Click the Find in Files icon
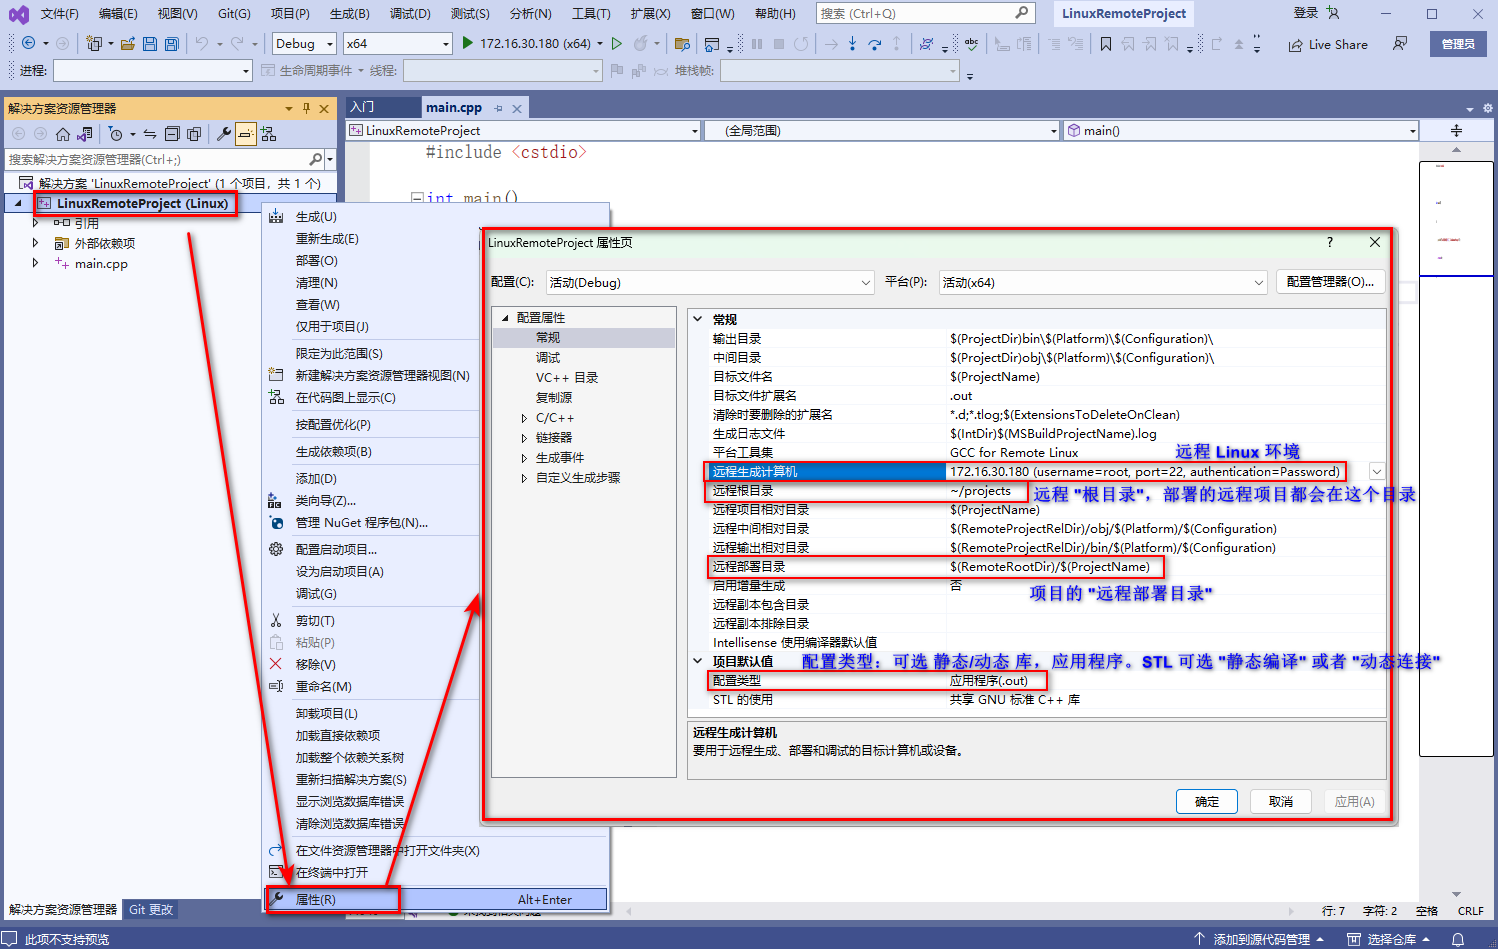The height and width of the screenshot is (949, 1498). pos(683,44)
